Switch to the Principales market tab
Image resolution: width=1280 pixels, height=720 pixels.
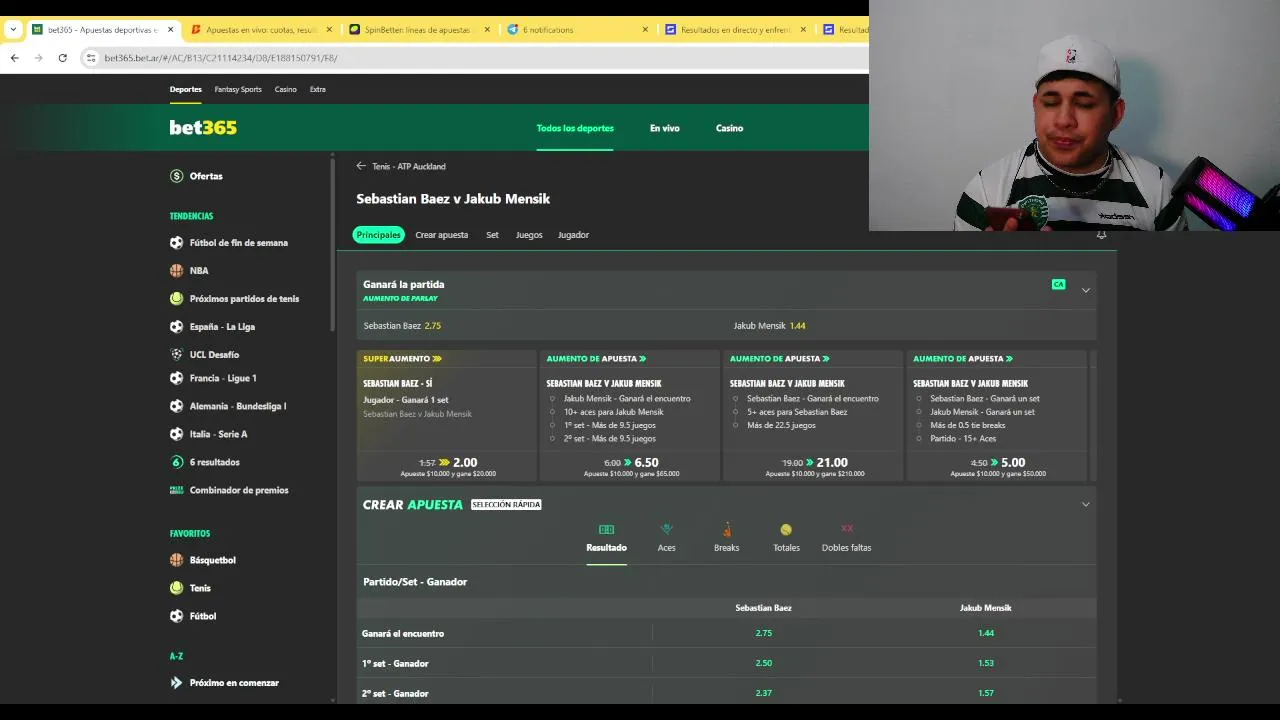(x=378, y=235)
